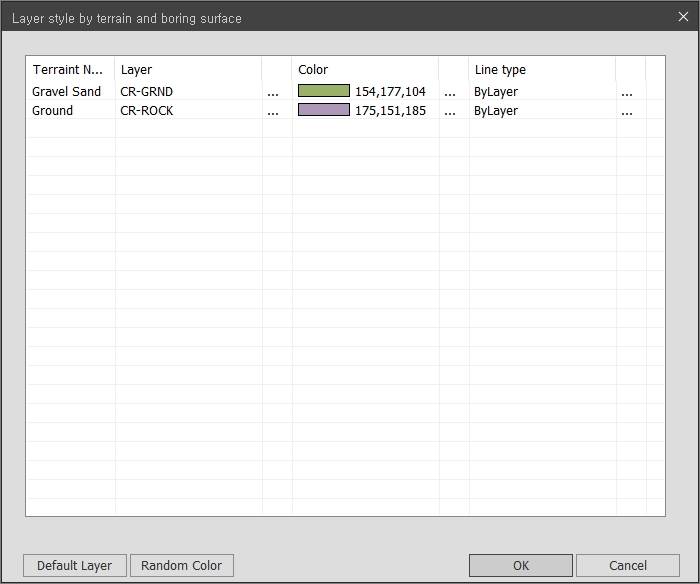Screen dimensions: 700x584
Task: Open layer picker for Ground row
Action: click(273, 111)
